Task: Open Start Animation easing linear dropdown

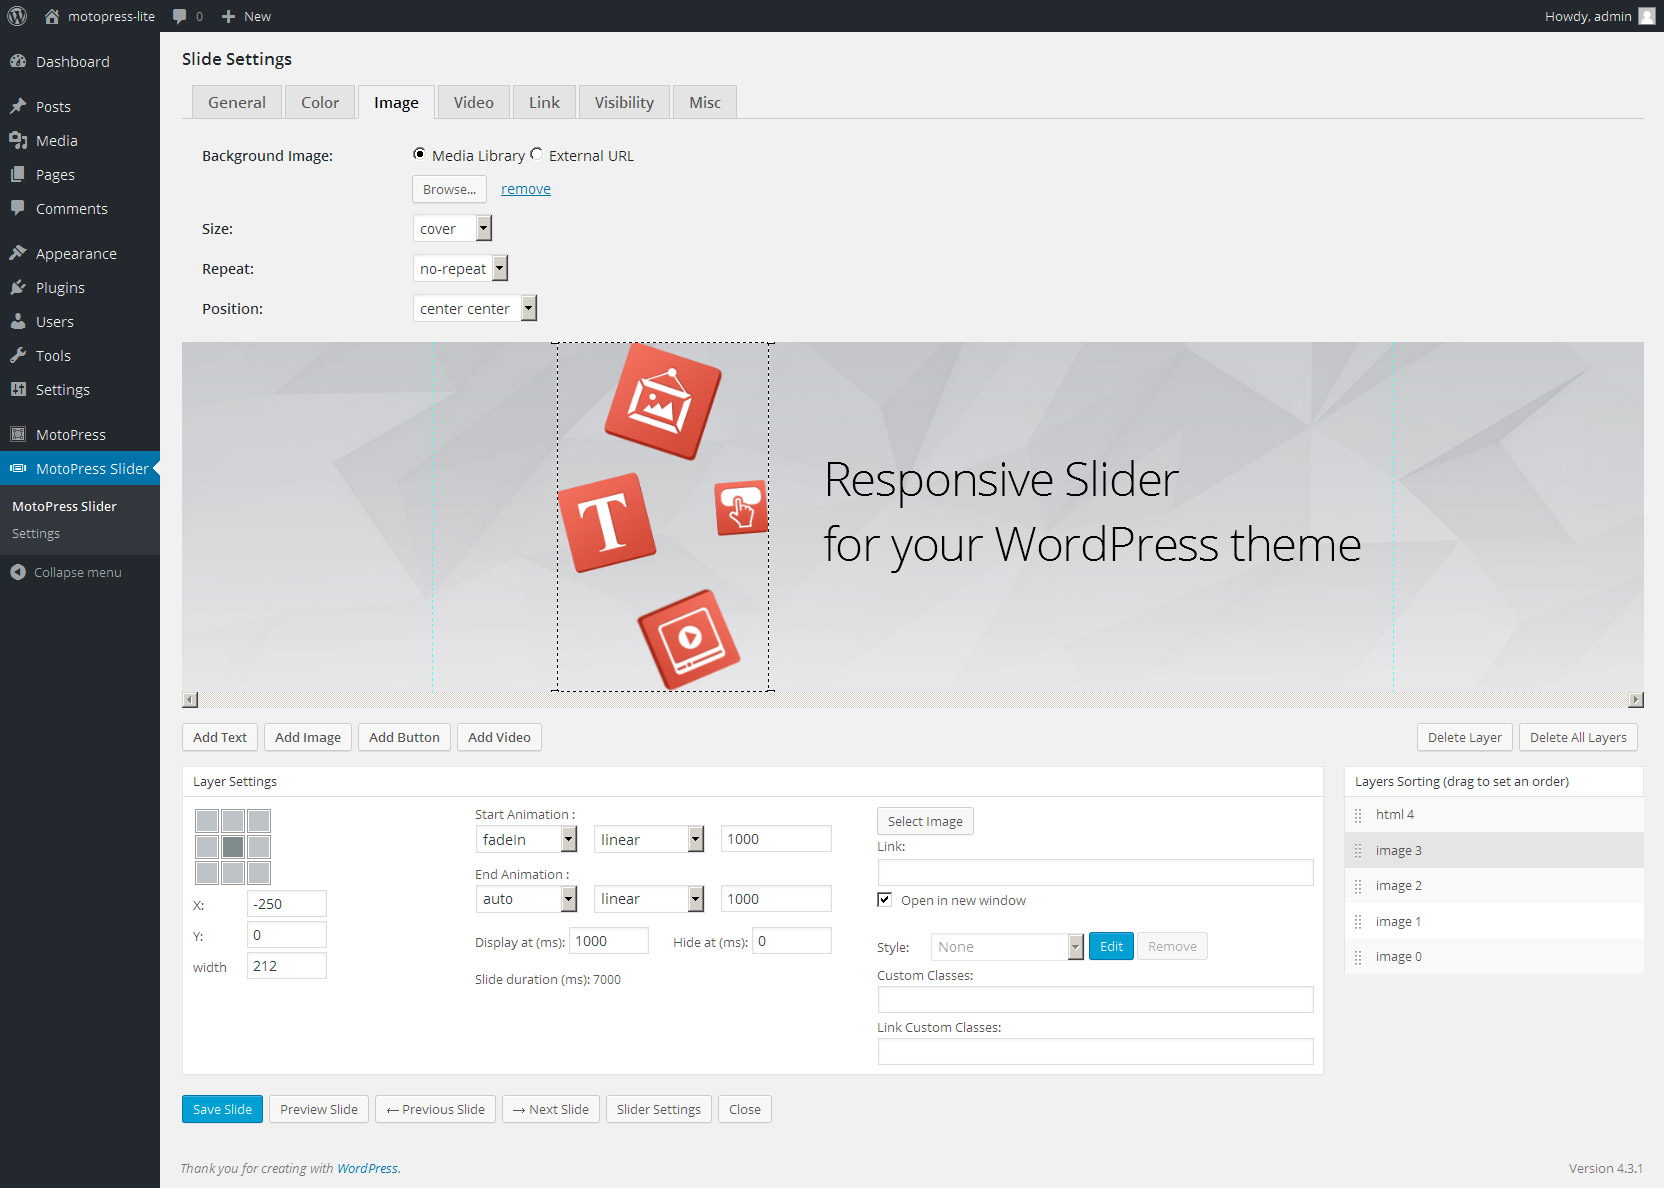Action: coord(649,839)
